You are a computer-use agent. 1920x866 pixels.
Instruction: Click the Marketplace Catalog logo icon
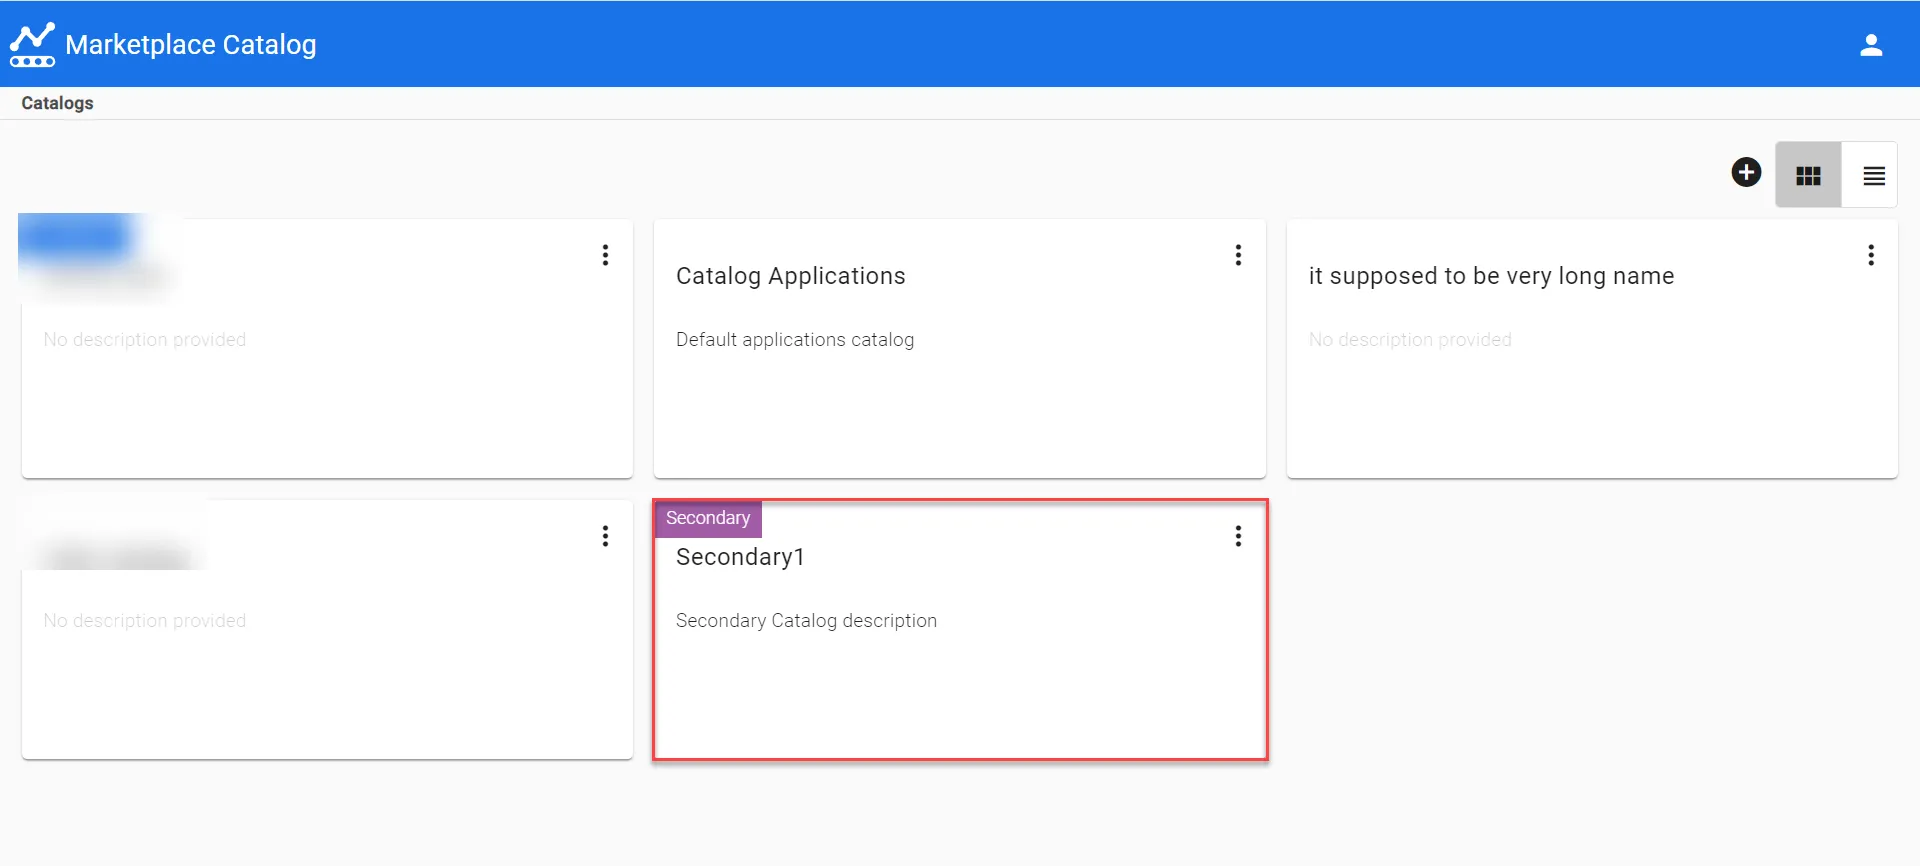pyautogui.click(x=32, y=44)
